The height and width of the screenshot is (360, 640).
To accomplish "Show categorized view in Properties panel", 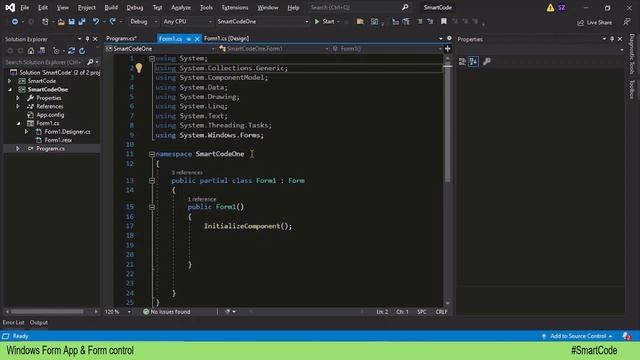I will coord(462,62).
